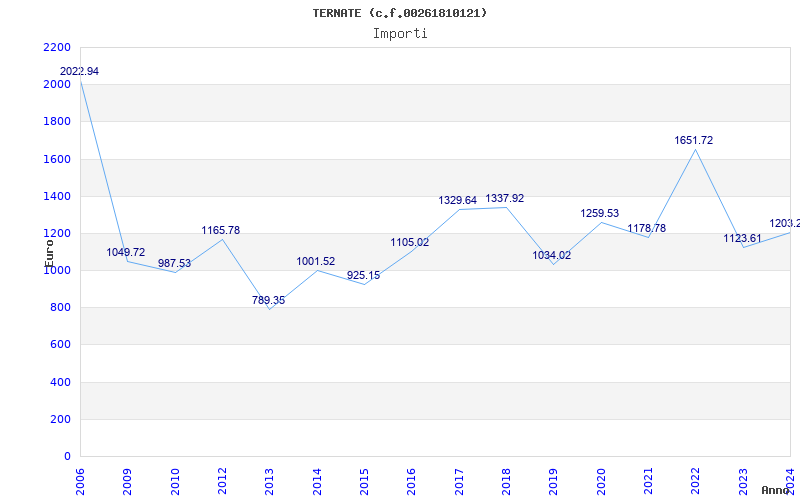Click x-axis year 2017
Image resolution: width=800 pixels, height=500 pixels.
pos(459,482)
